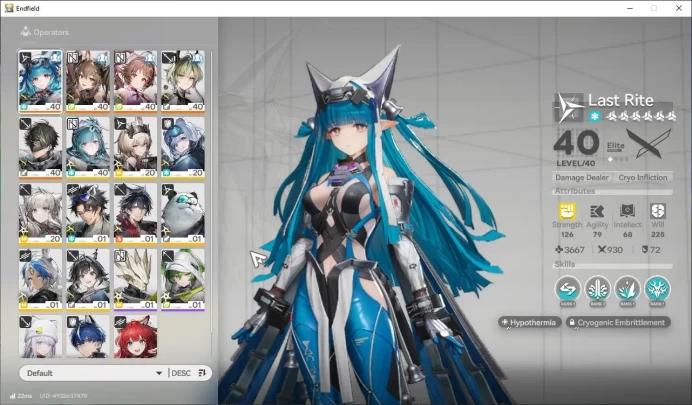Choose the operator wearing a pink bow

(135, 81)
